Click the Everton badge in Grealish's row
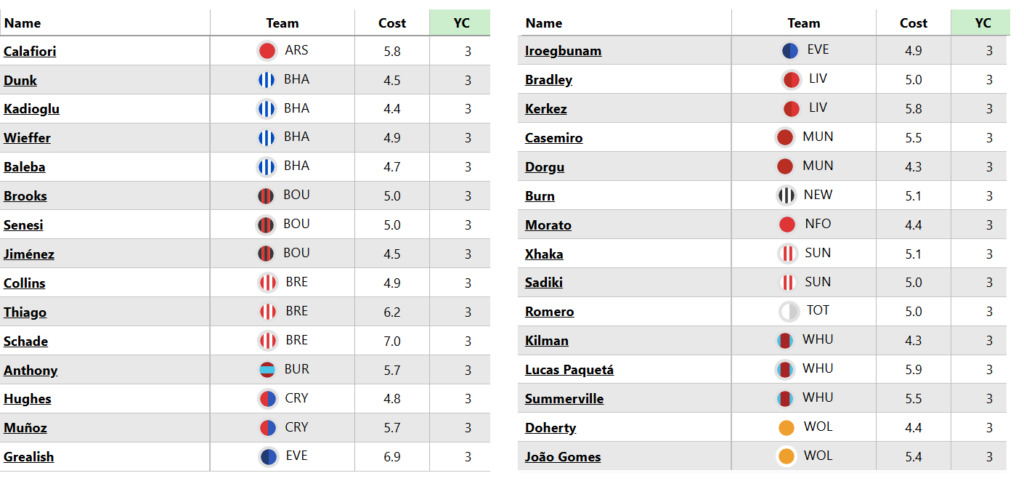 (x=268, y=457)
